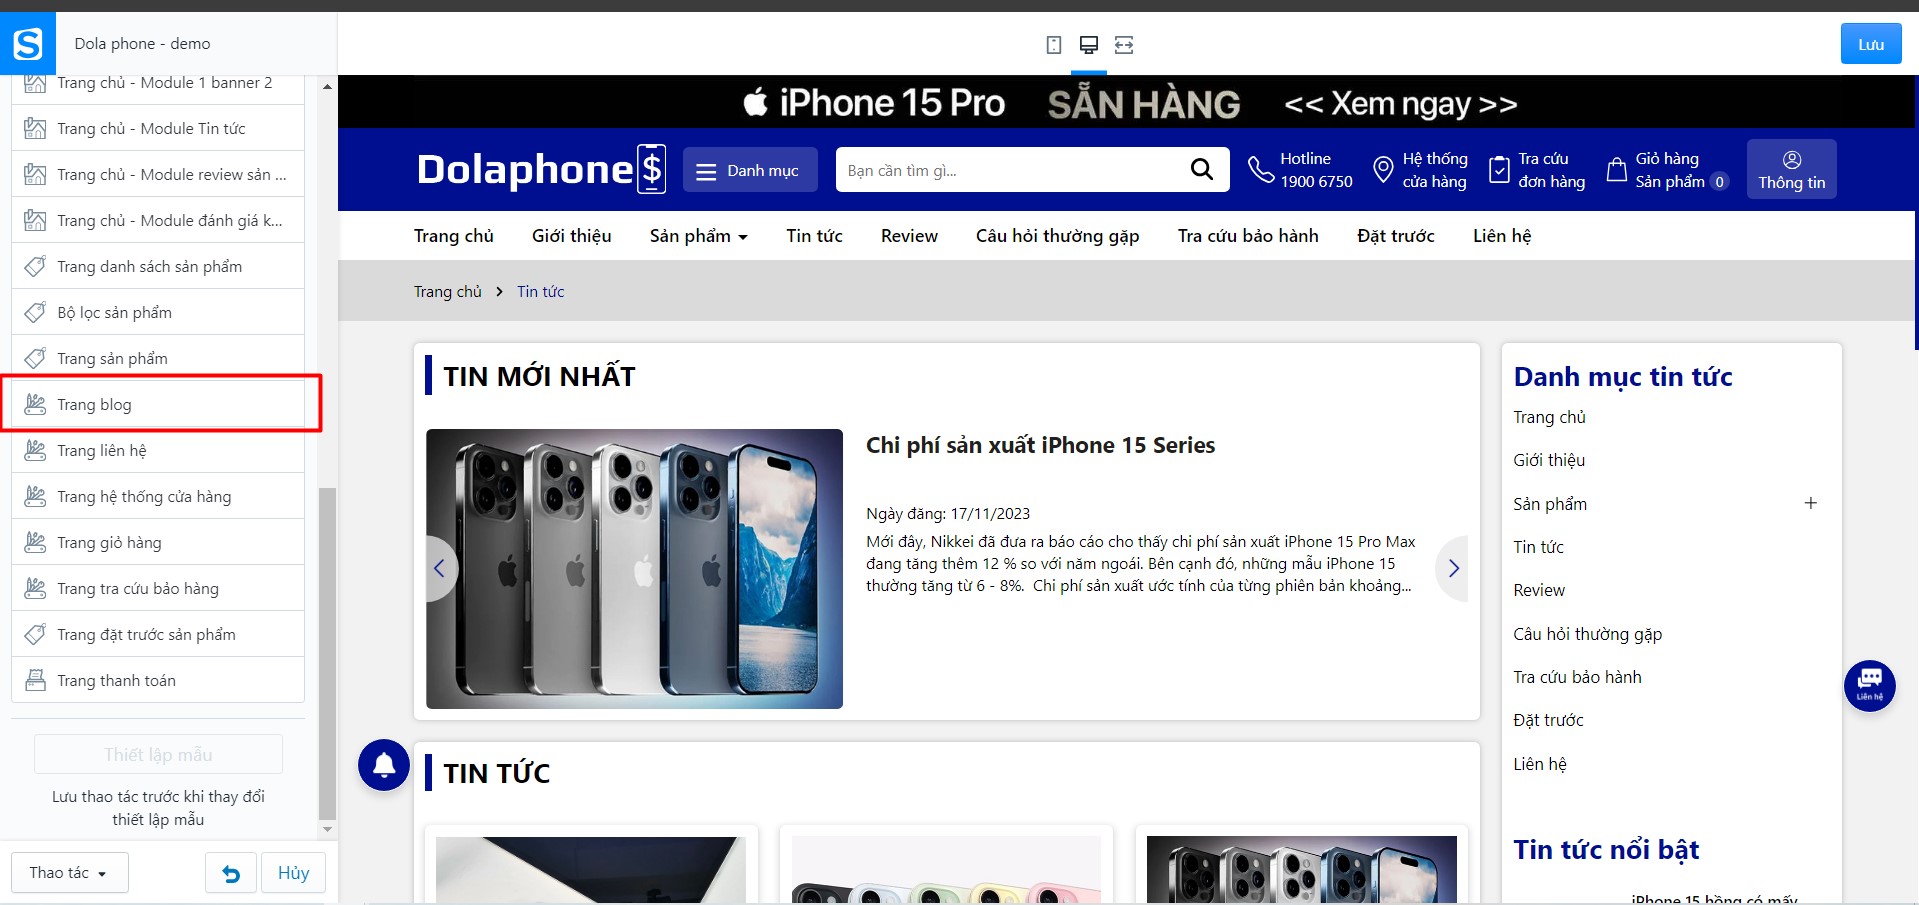Open Liên hệ in the navigation bar
The image size is (1919, 905).
[x=1502, y=236]
